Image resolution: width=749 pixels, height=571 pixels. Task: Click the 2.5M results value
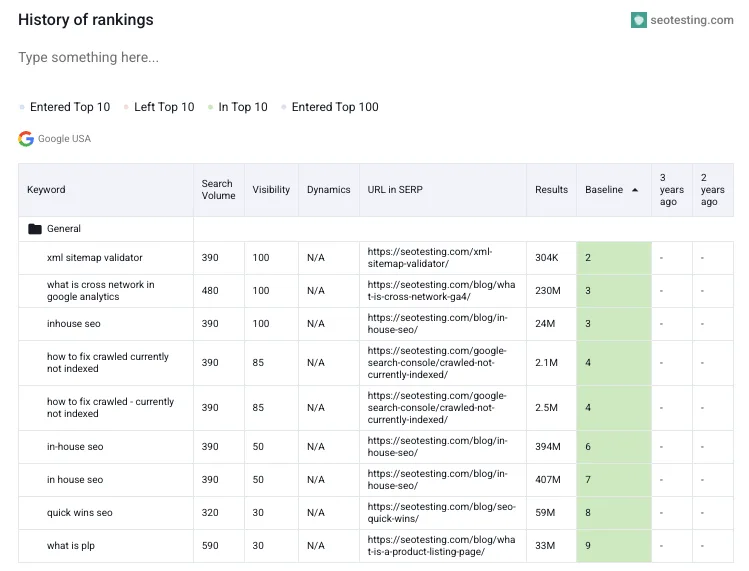point(546,408)
